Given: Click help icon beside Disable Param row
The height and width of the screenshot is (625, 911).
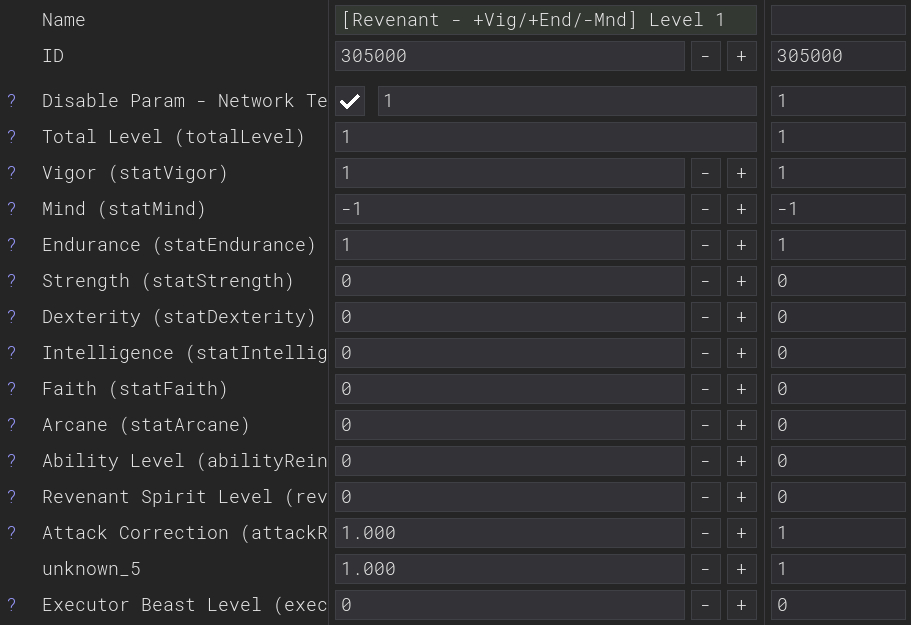Looking at the screenshot, I should (12, 101).
